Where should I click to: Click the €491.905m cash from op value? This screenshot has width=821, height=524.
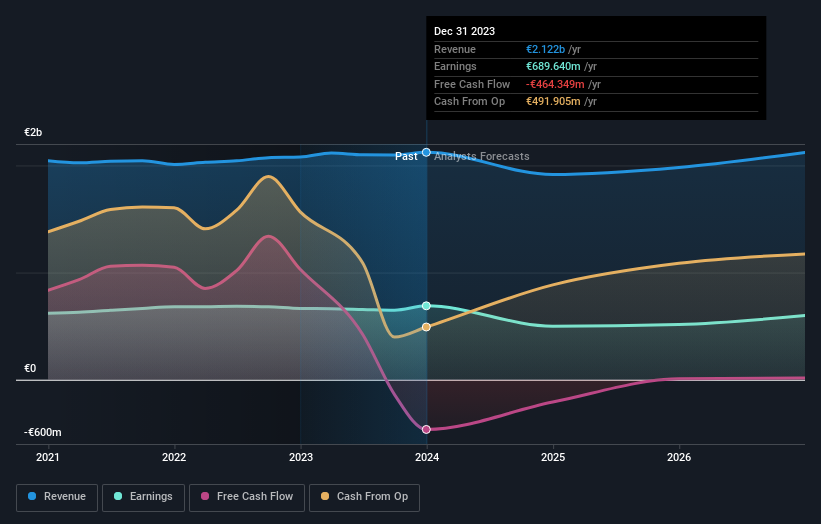click(553, 102)
